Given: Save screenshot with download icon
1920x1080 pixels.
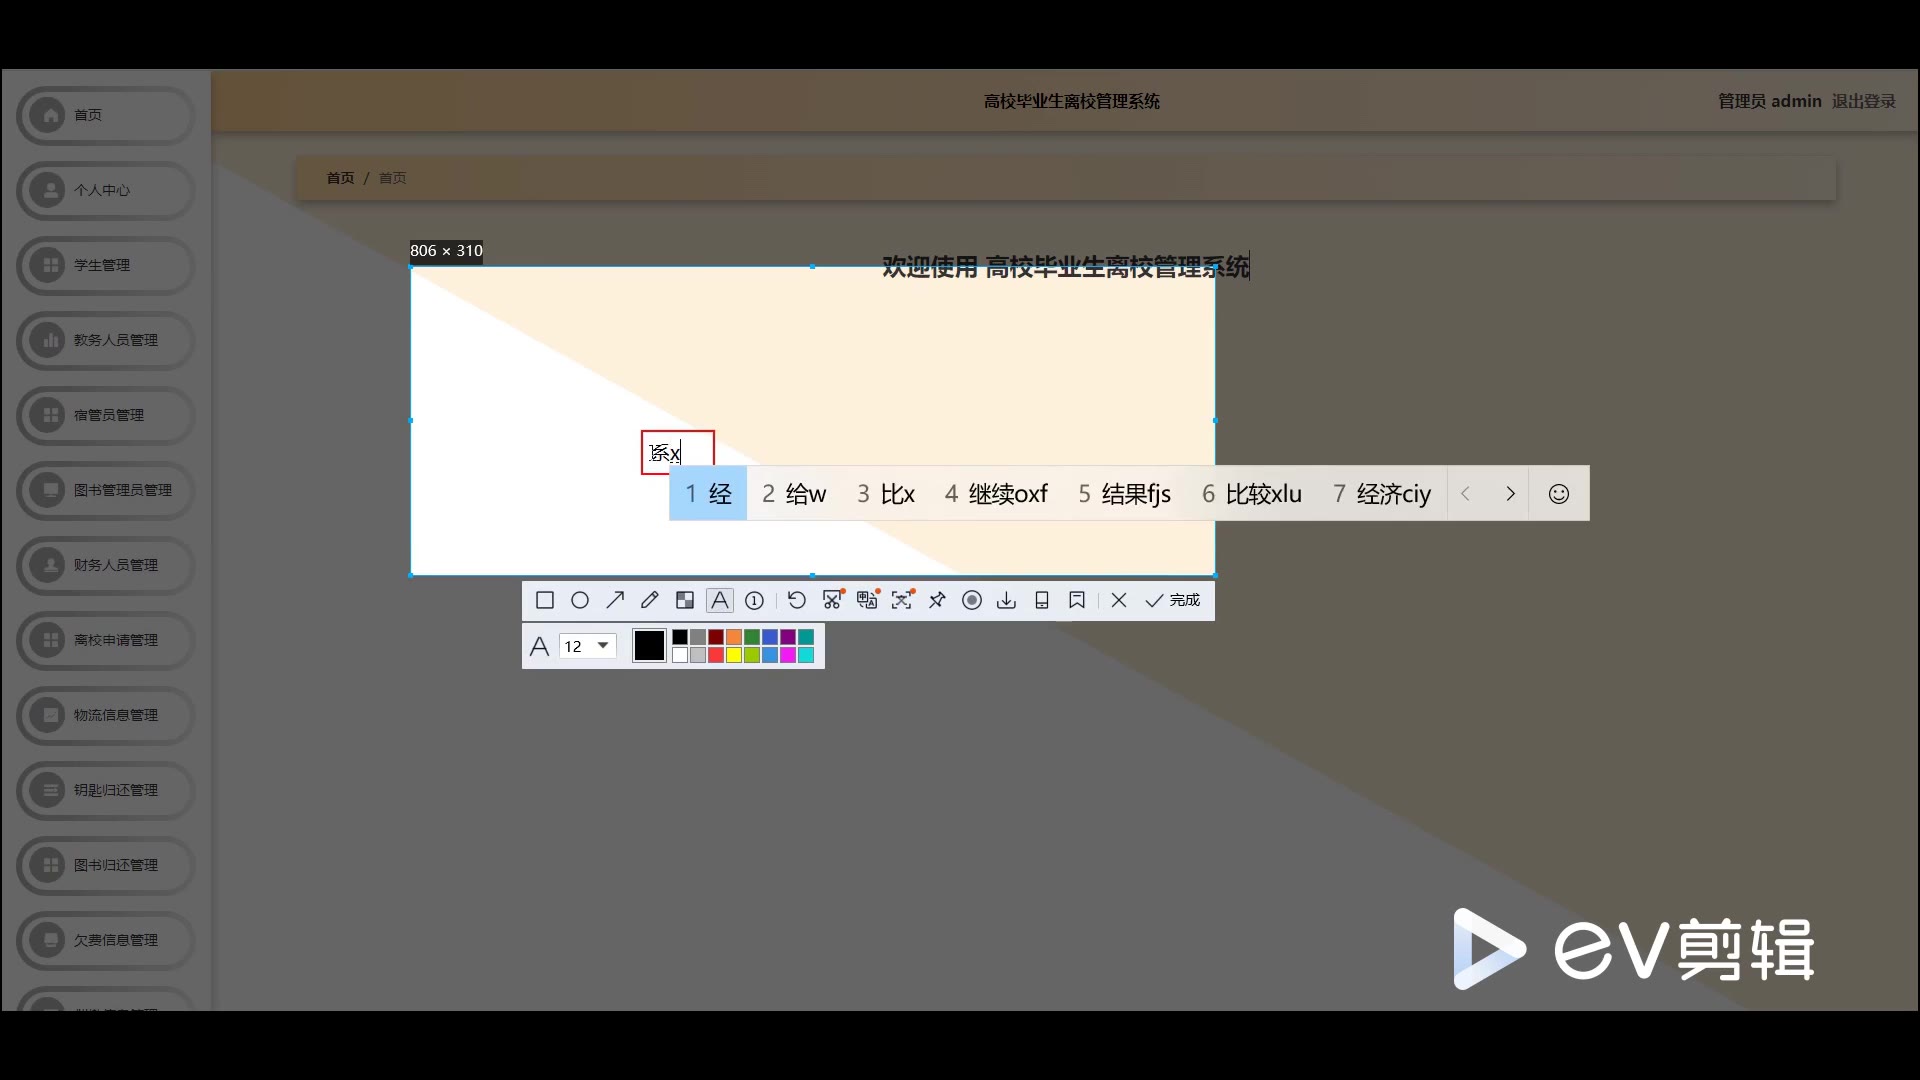Looking at the screenshot, I should point(1007,600).
